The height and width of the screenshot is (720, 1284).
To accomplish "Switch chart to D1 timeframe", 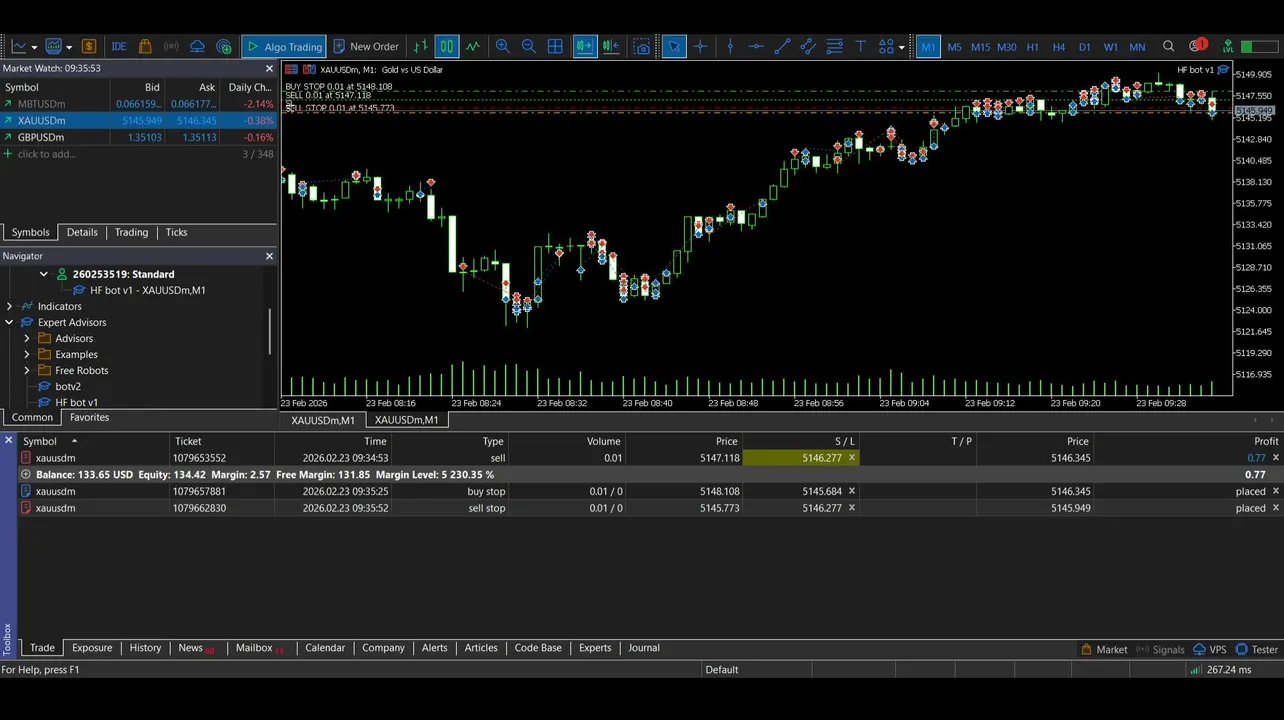I will (x=1085, y=46).
